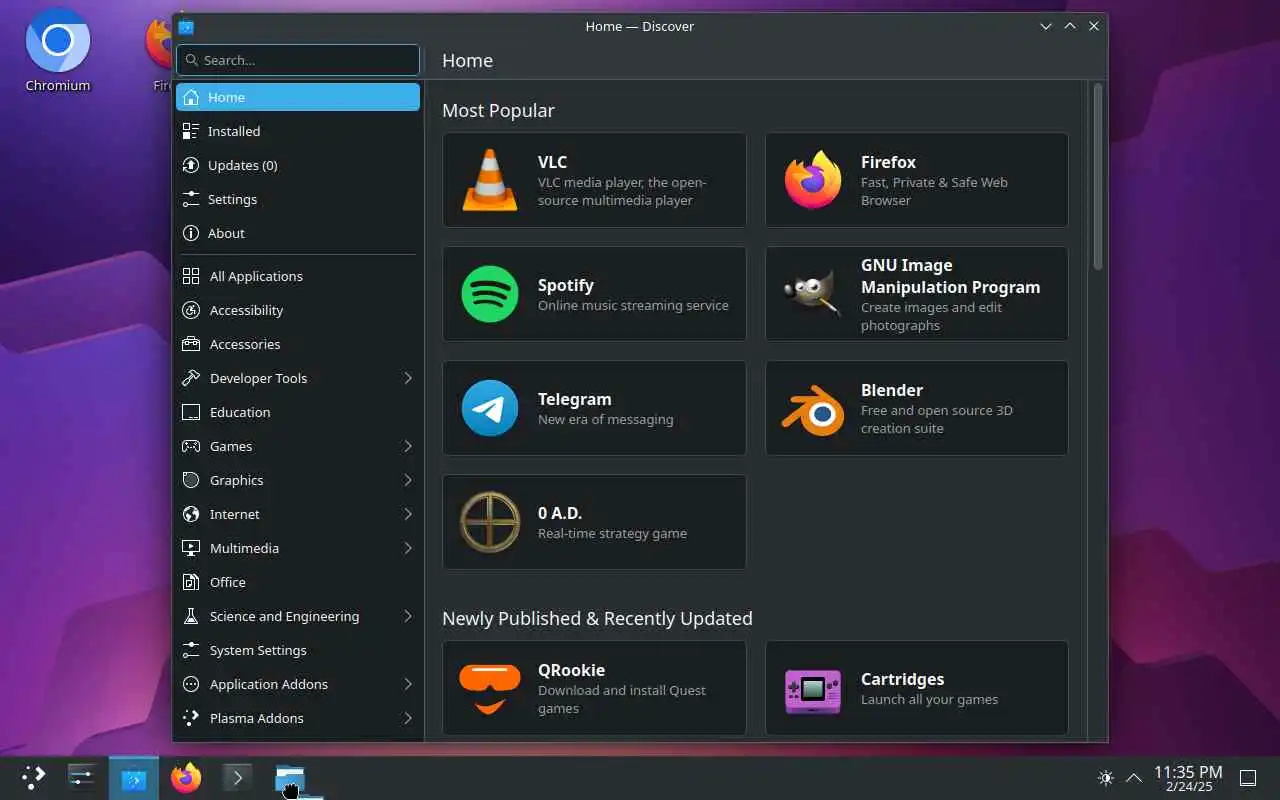Click the System Settings category icon
This screenshot has width=1280, height=800.
(191, 650)
